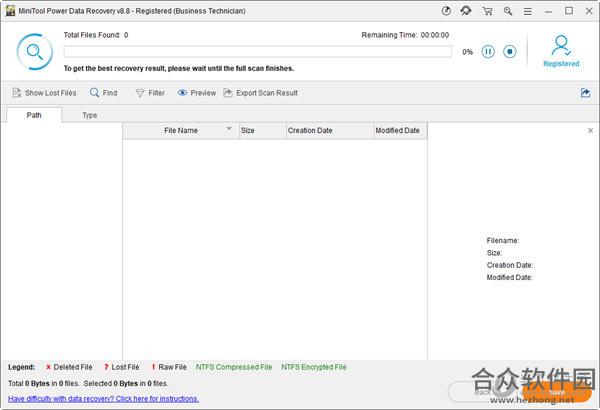The image size is (600, 410).
Task: Open the hamburger menu icon
Action: tap(528, 11)
